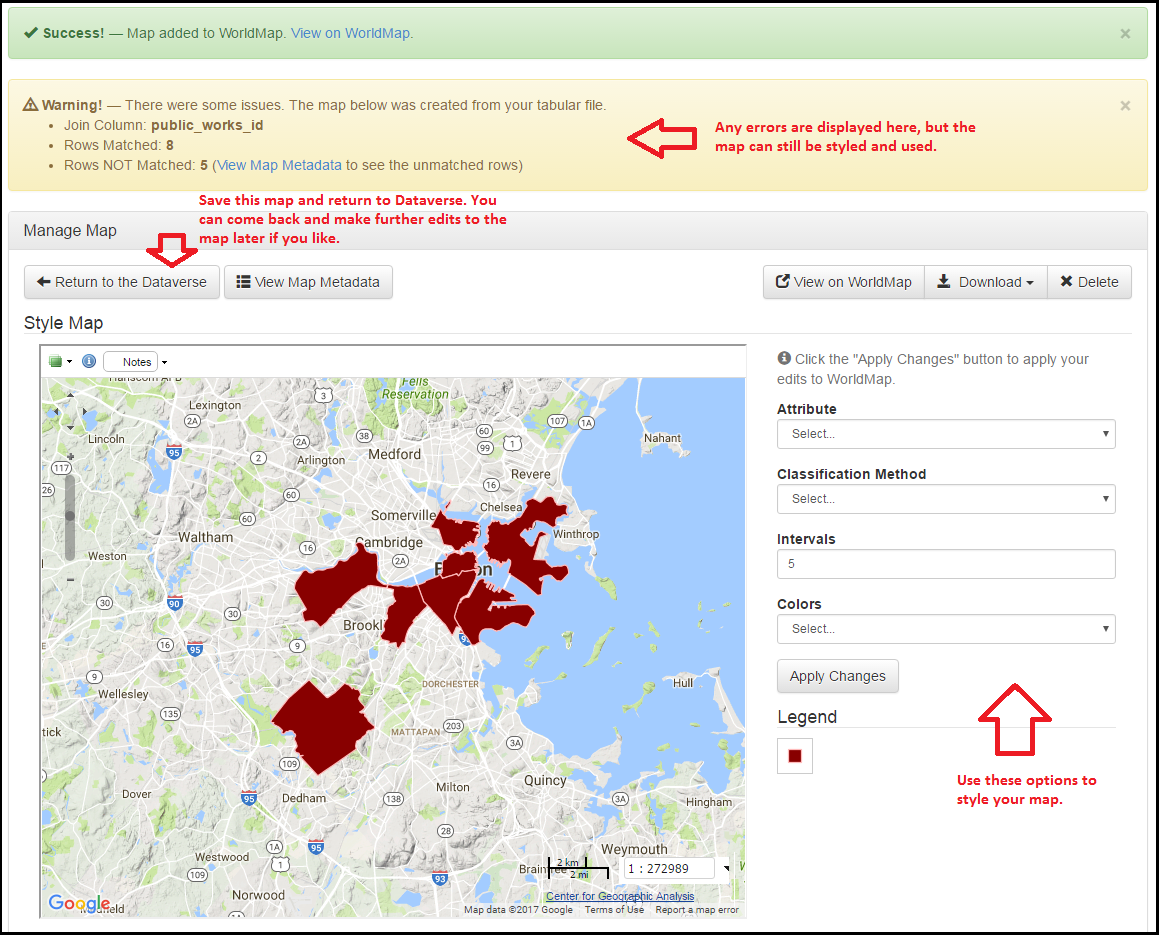Open the Colors select menu
The width and height of the screenshot is (1159, 935).
pos(945,629)
